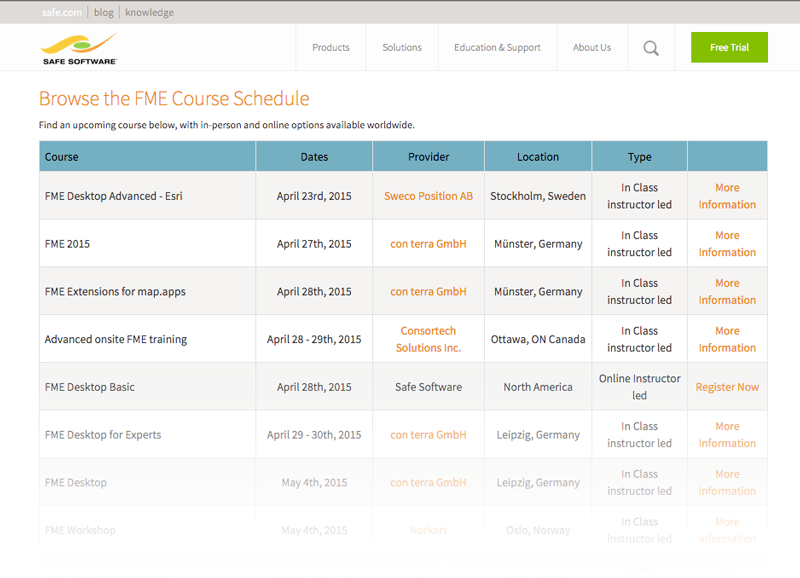Click the 'Oslo, Norway' location cell
Screen dimensions: 800x578
(x=538, y=530)
